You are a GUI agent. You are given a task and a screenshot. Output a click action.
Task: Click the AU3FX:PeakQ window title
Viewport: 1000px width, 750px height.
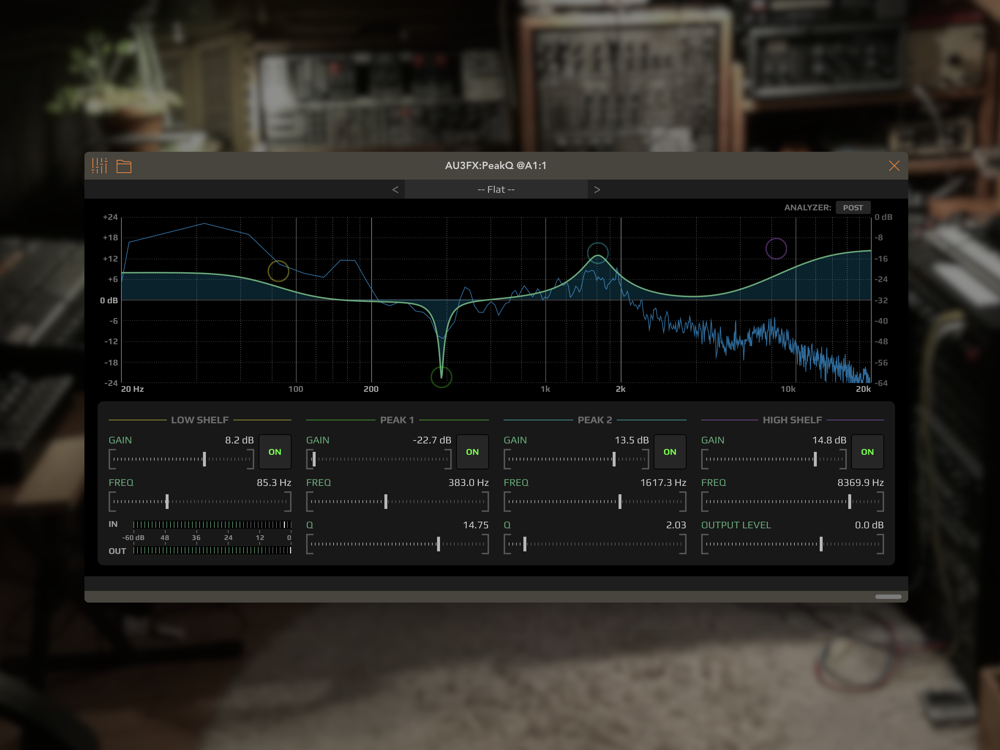(496, 165)
